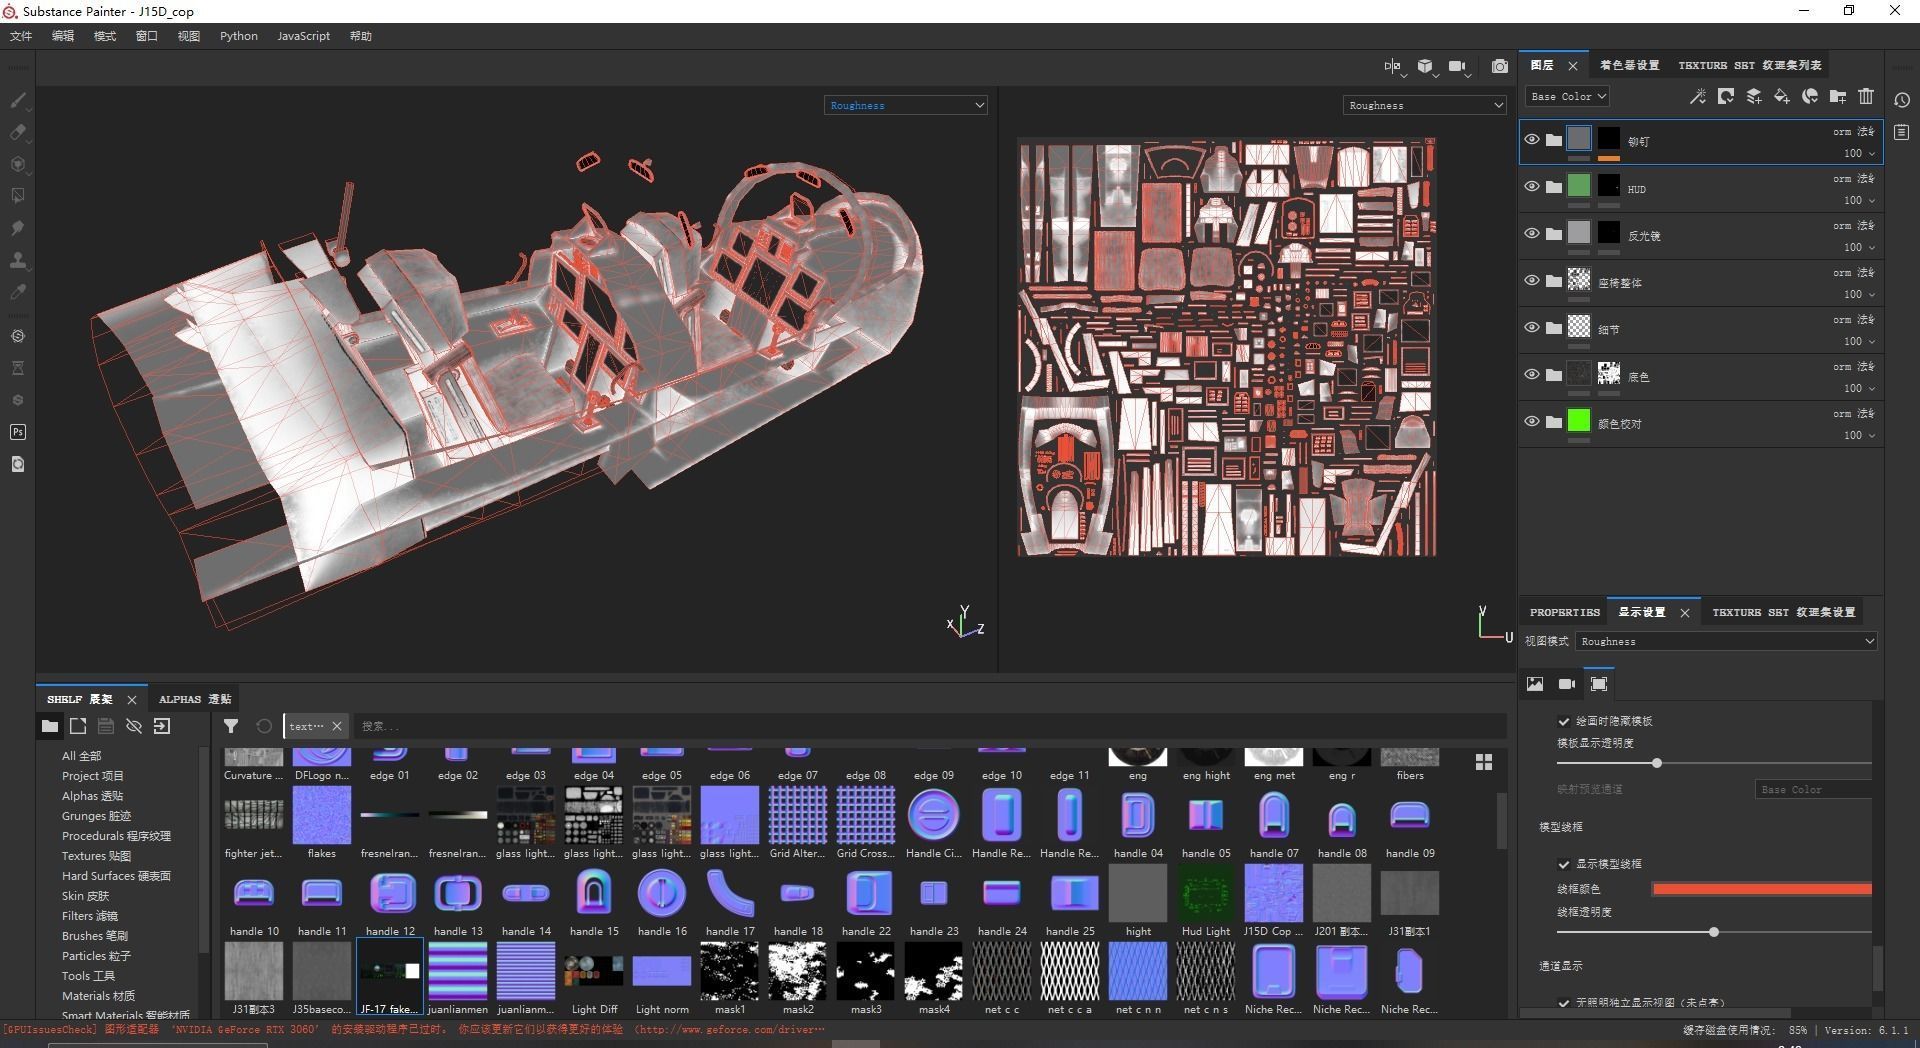Open the 编辑 menu
Viewport: 1920px width, 1048px height.
[63, 36]
